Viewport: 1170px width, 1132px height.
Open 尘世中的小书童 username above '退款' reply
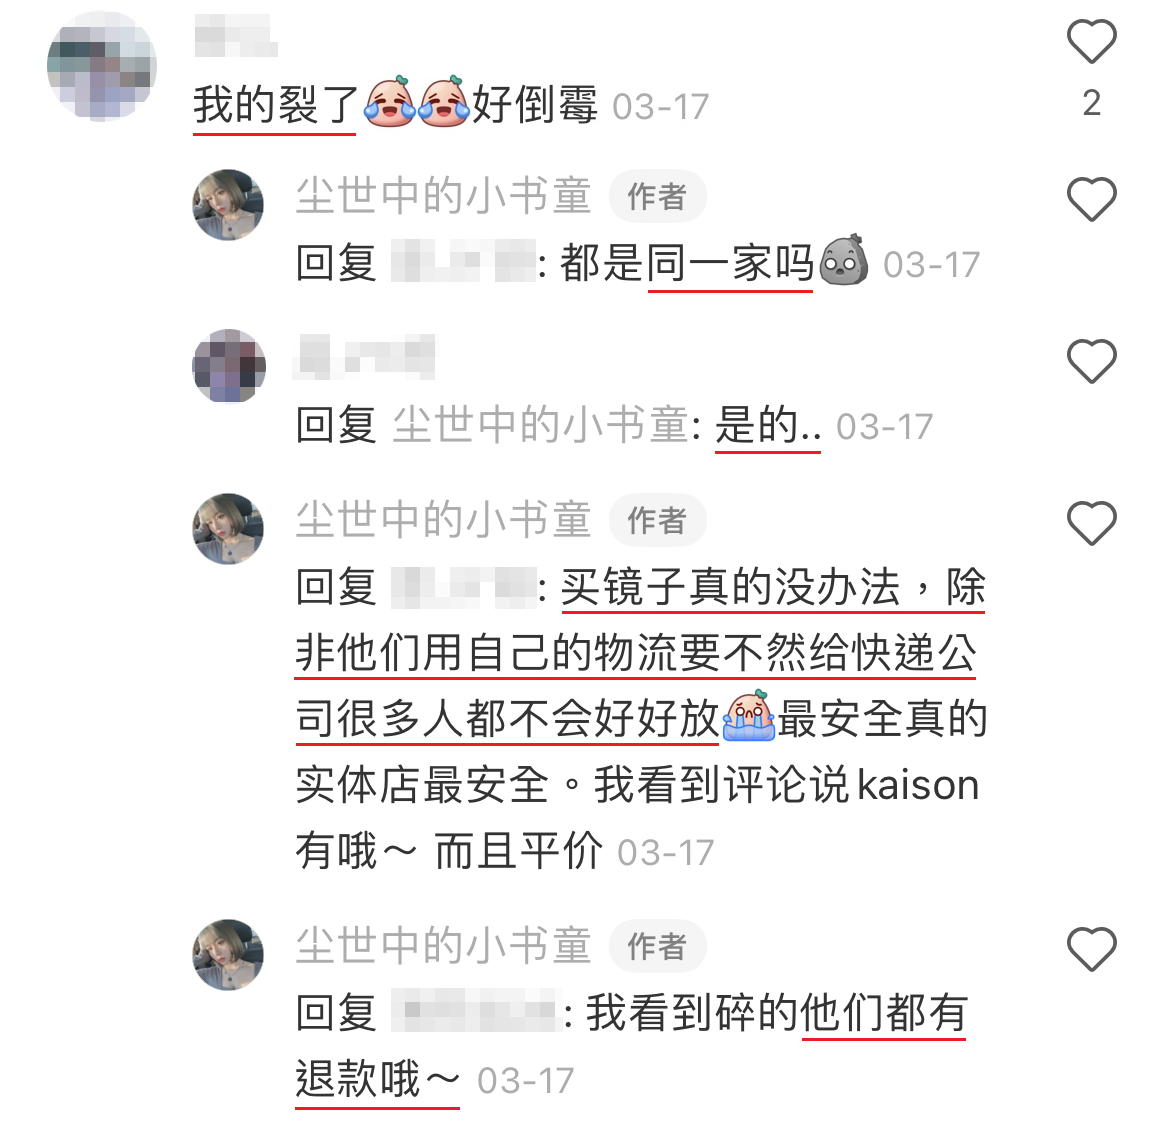443,945
